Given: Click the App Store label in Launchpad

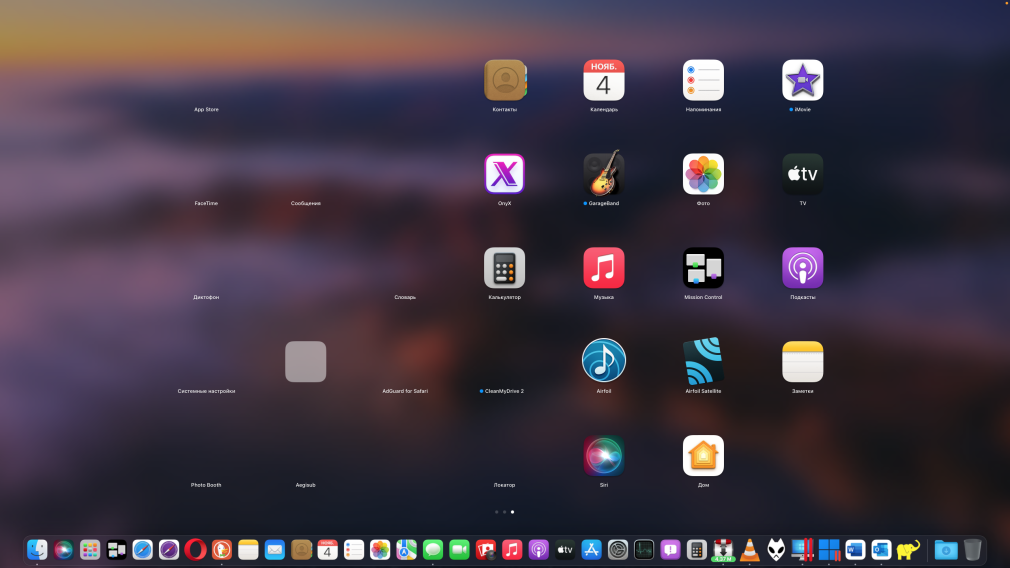Looking at the screenshot, I should pos(206,109).
